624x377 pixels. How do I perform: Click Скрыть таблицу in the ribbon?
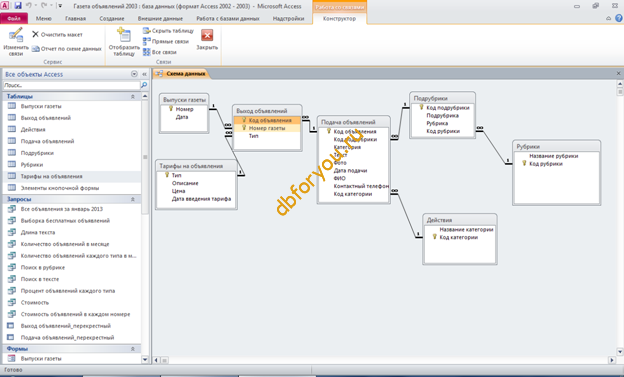coord(168,31)
